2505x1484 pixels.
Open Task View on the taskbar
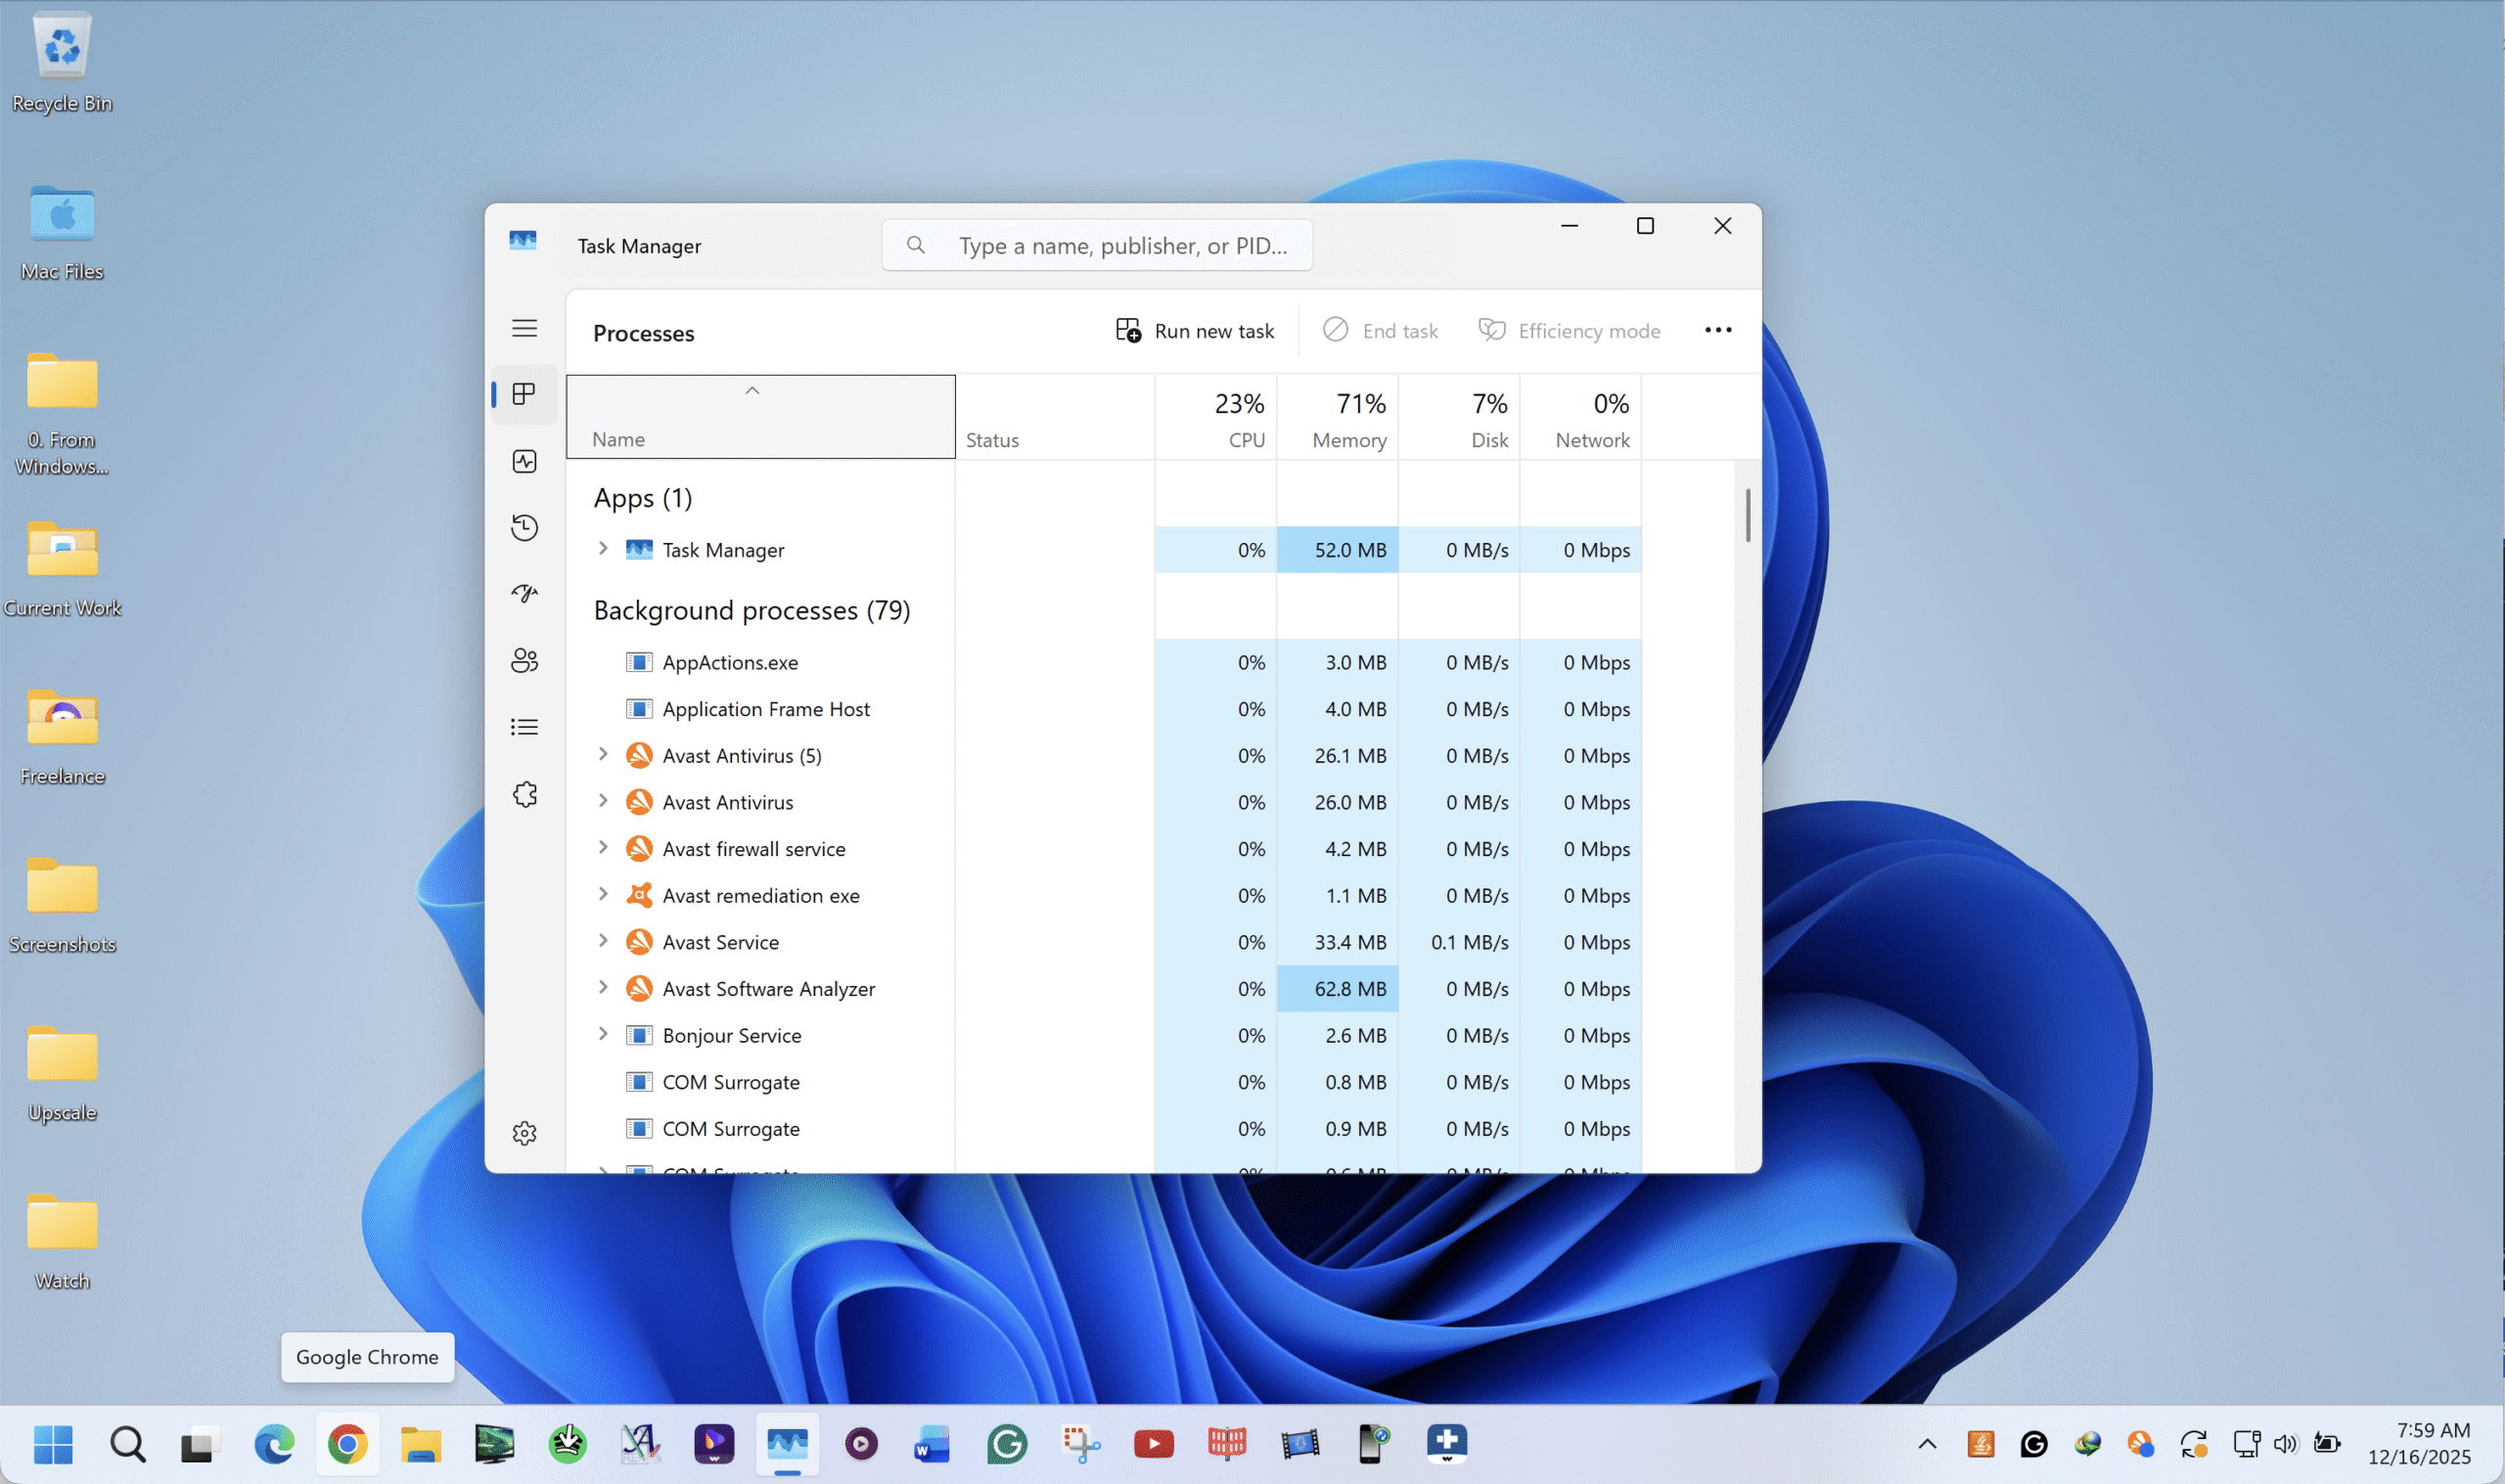click(200, 1444)
